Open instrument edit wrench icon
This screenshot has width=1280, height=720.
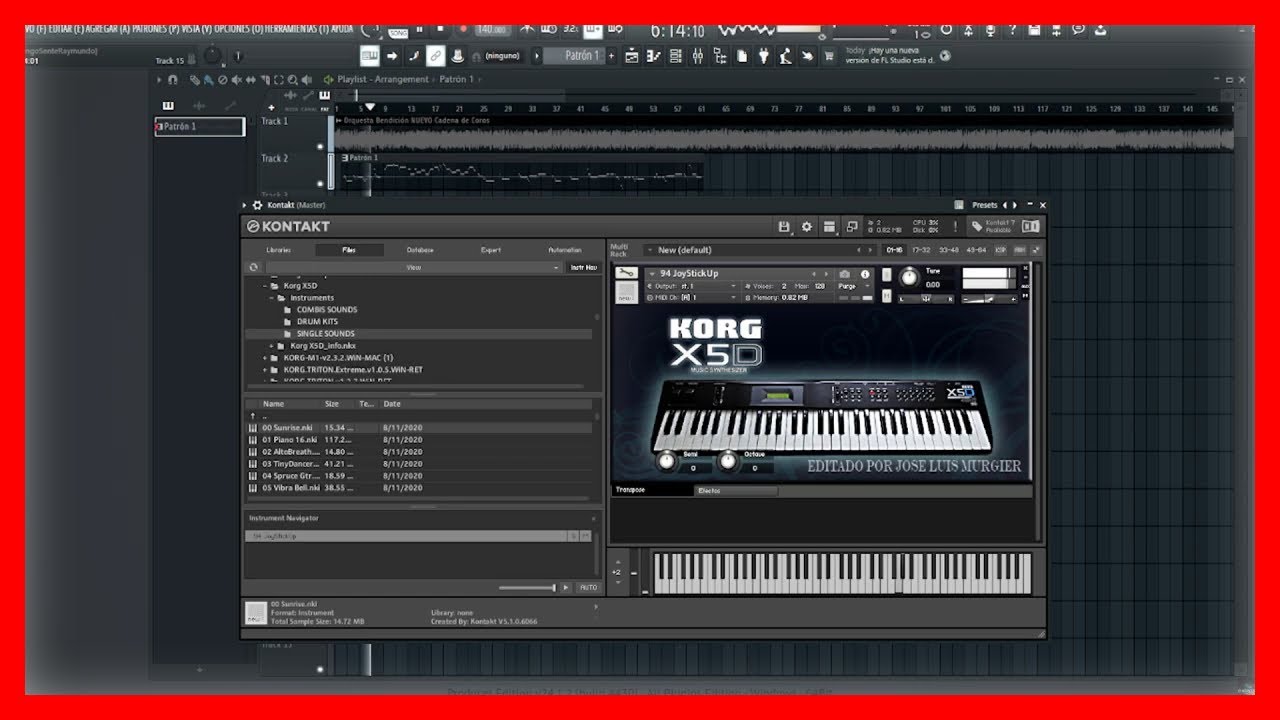point(625,274)
